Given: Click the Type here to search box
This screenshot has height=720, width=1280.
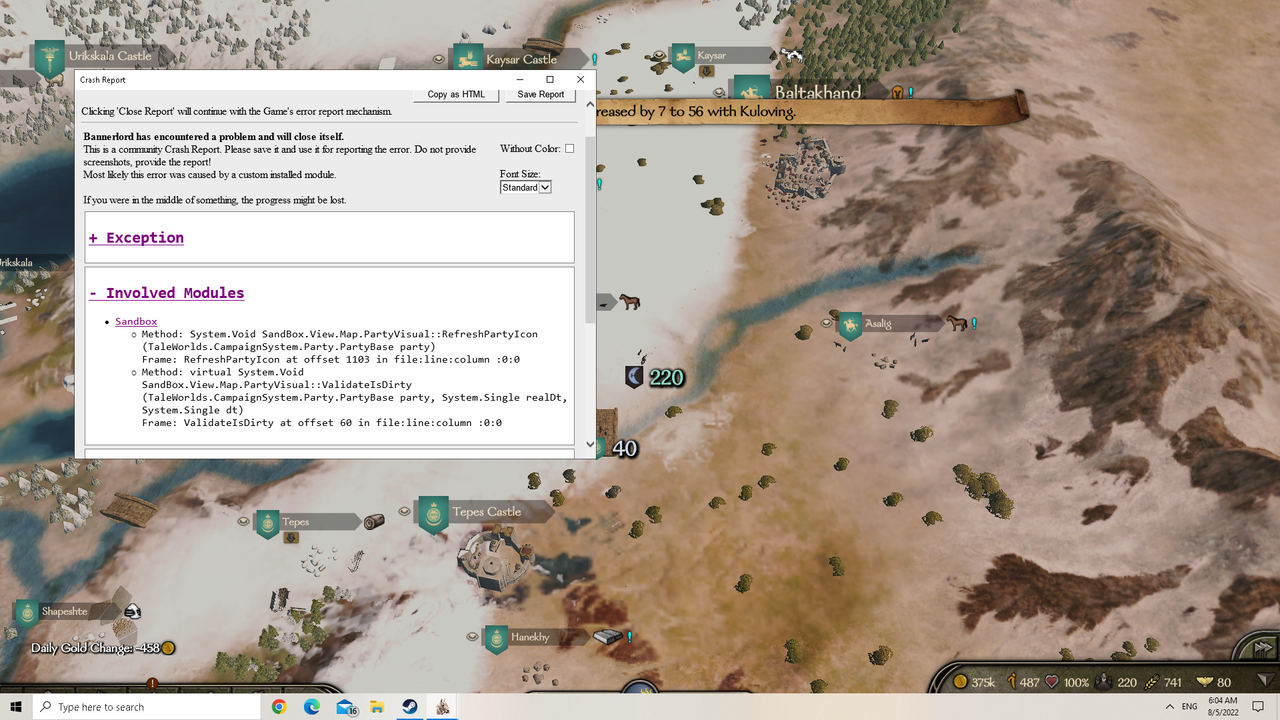Looking at the screenshot, I should tap(147, 706).
